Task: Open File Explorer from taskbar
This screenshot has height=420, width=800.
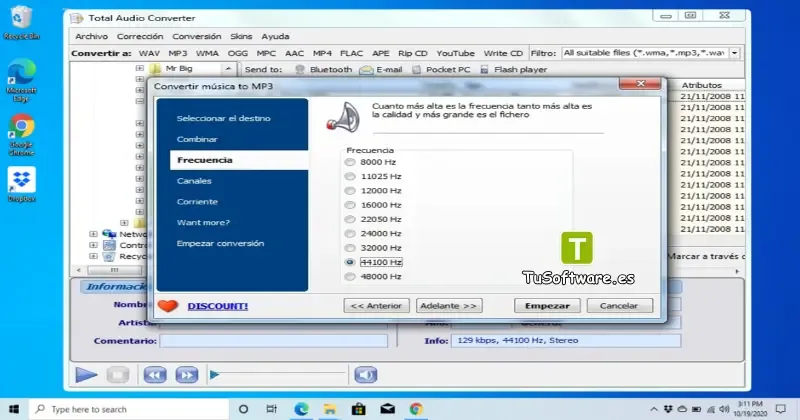Action: (330, 409)
